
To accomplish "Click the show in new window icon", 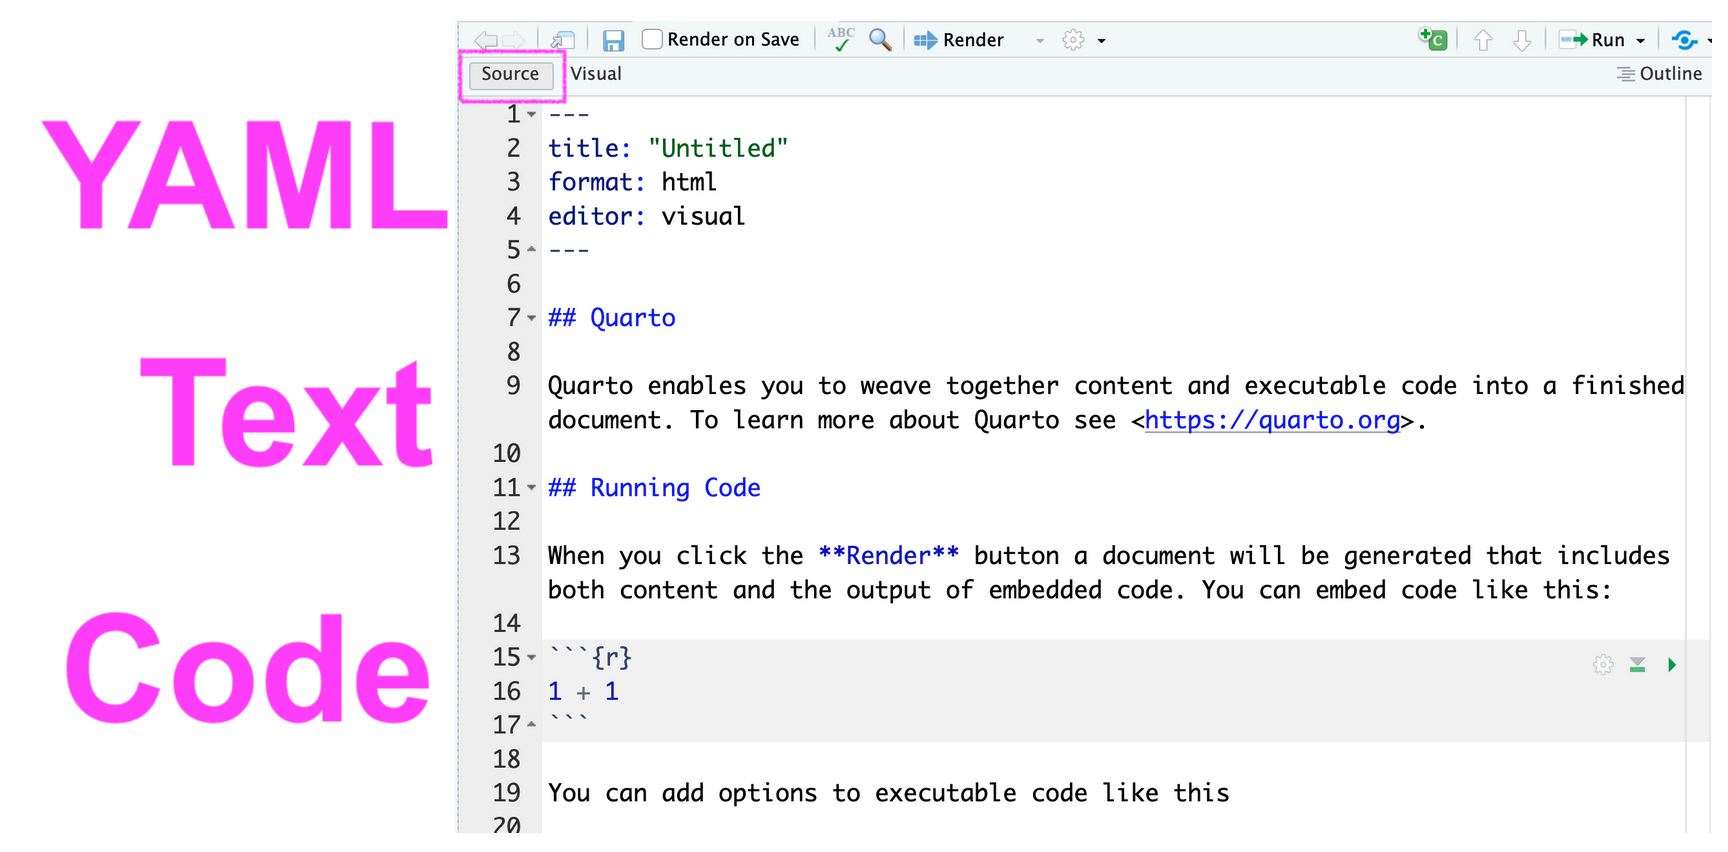I will tap(563, 40).
